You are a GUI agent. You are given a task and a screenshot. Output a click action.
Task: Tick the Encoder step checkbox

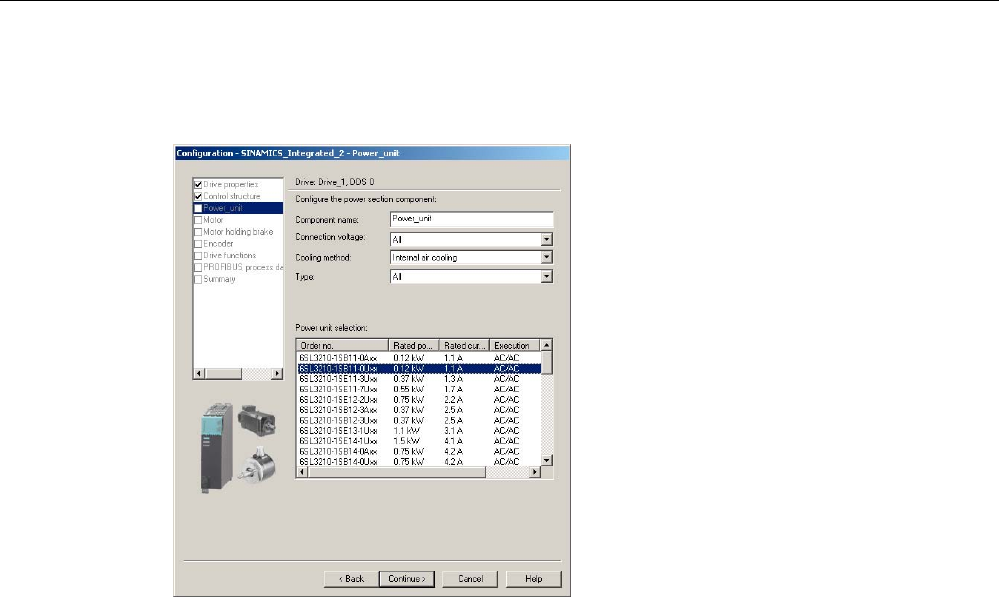click(198, 244)
